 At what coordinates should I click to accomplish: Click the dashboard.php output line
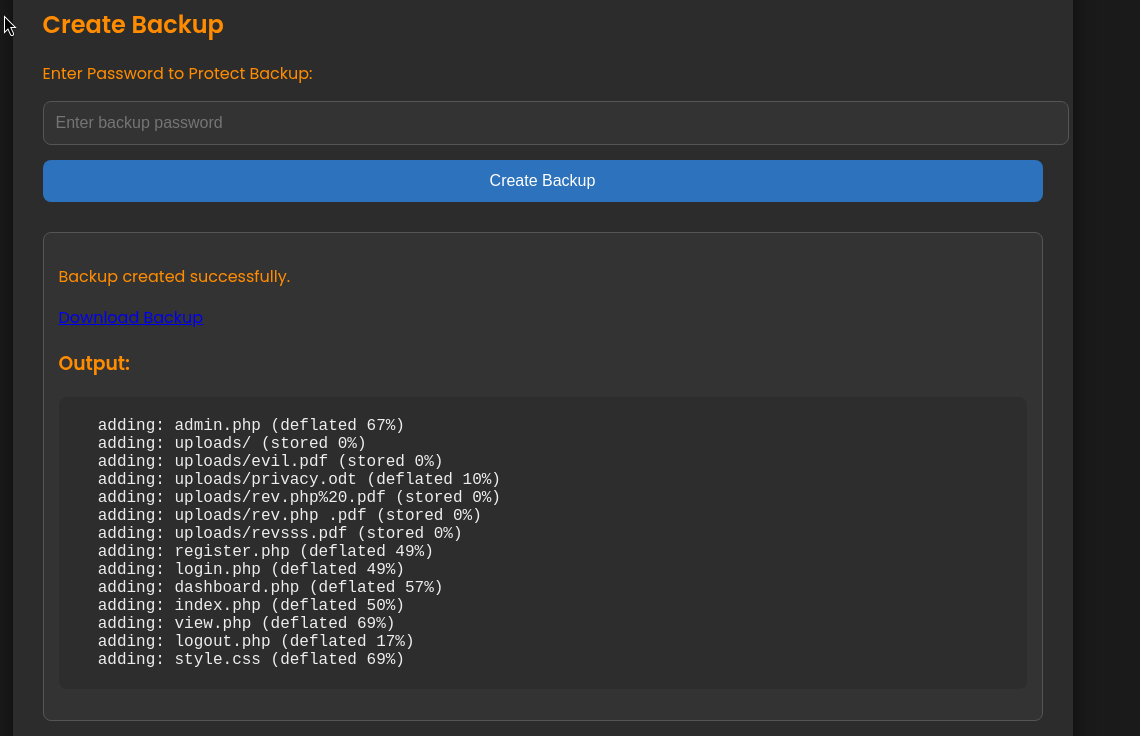(x=269, y=588)
